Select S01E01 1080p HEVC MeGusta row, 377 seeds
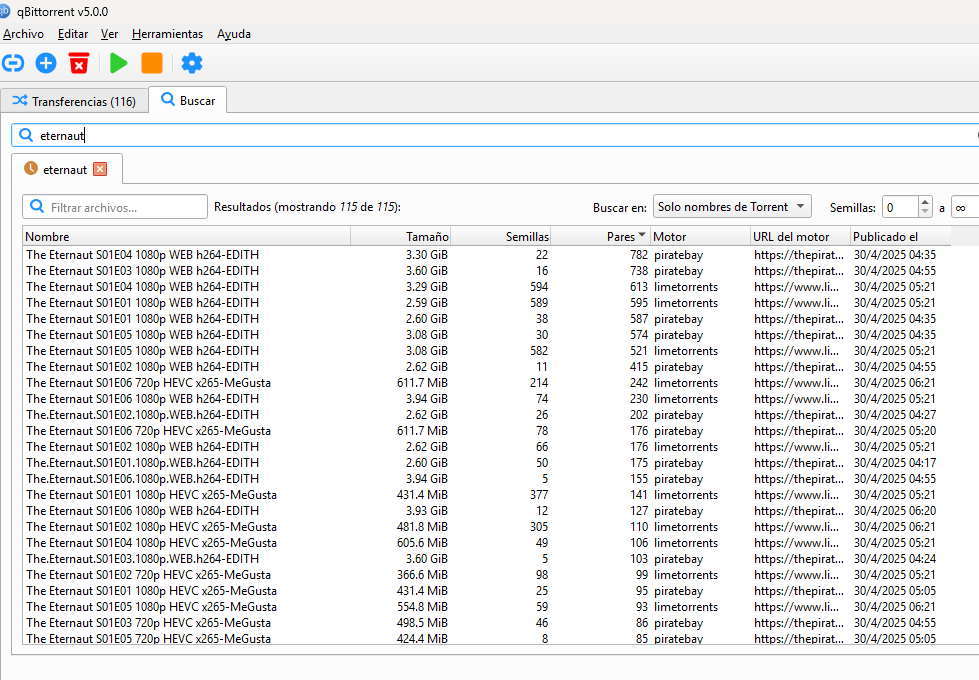979x680 pixels. [487, 495]
